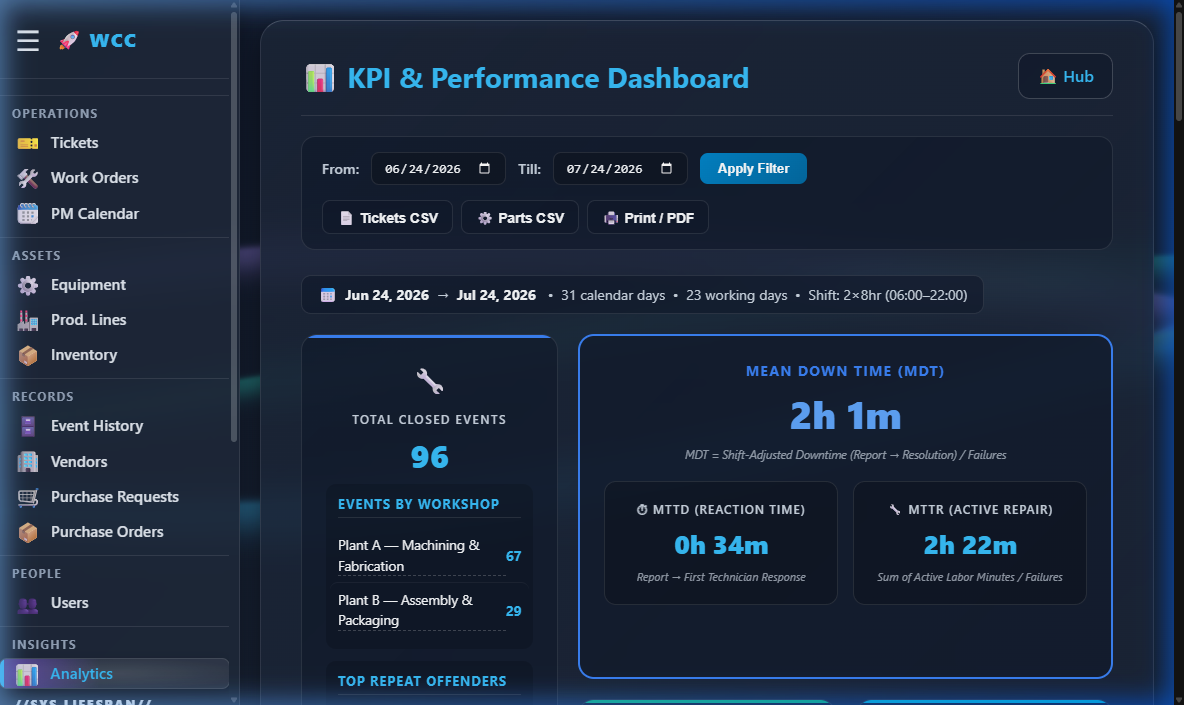The height and width of the screenshot is (705, 1184).
Task: Click the Event History cabinet icon
Action: click(x=28, y=426)
